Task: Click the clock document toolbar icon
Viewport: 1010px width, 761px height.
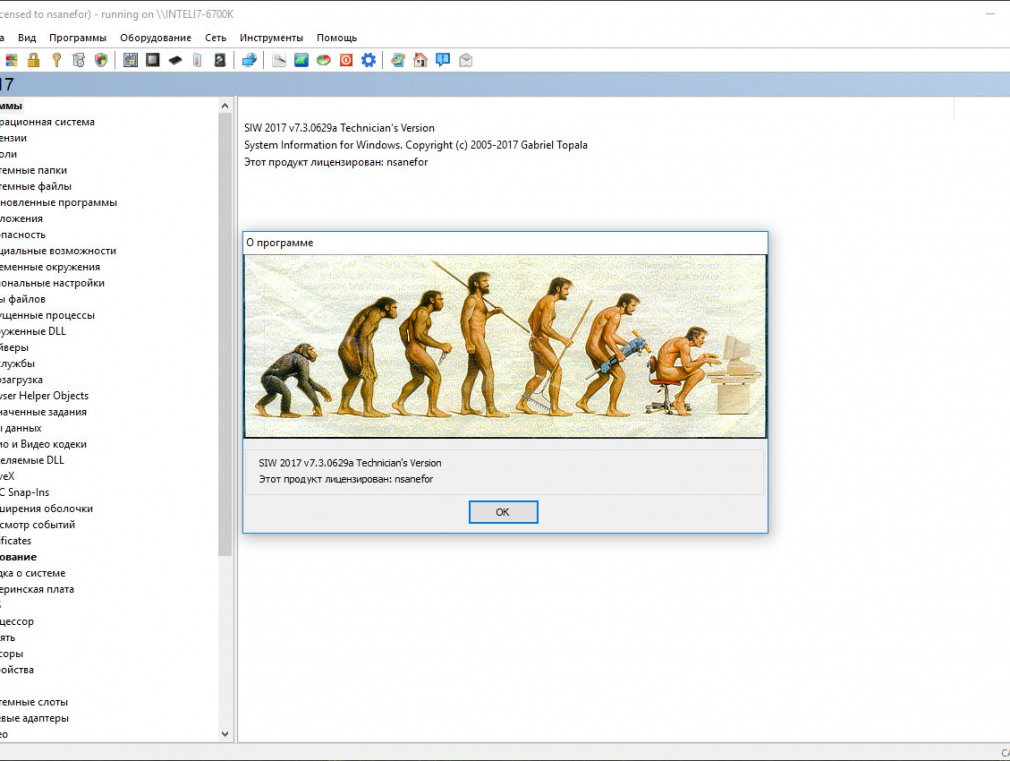Action: coord(79,61)
